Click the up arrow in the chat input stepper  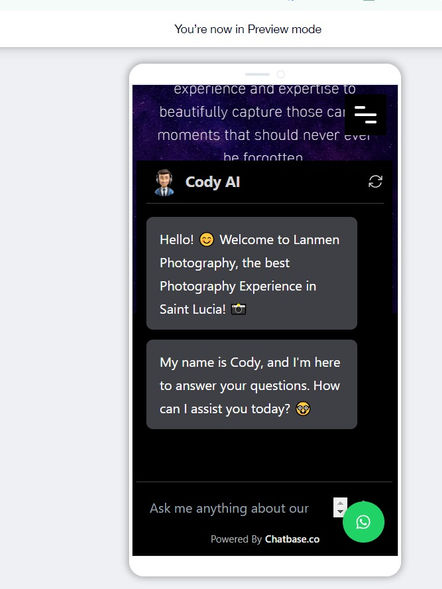tap(340, 503)
